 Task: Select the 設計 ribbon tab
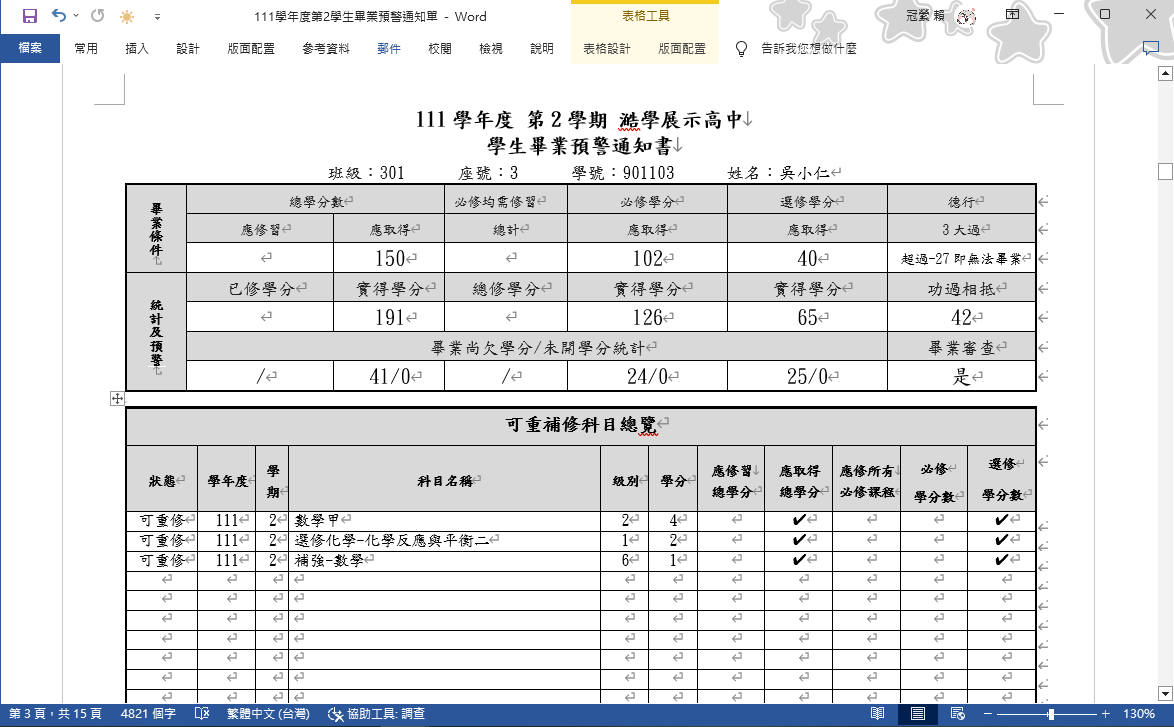point(188,49)
